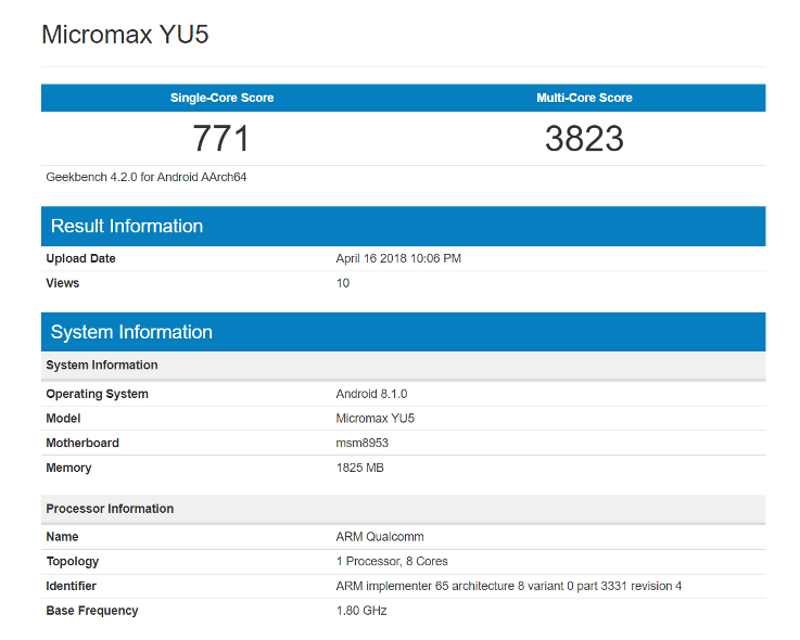
Task: Click the 1 Processor, 8 Cores value
Action: pos(392,561)
